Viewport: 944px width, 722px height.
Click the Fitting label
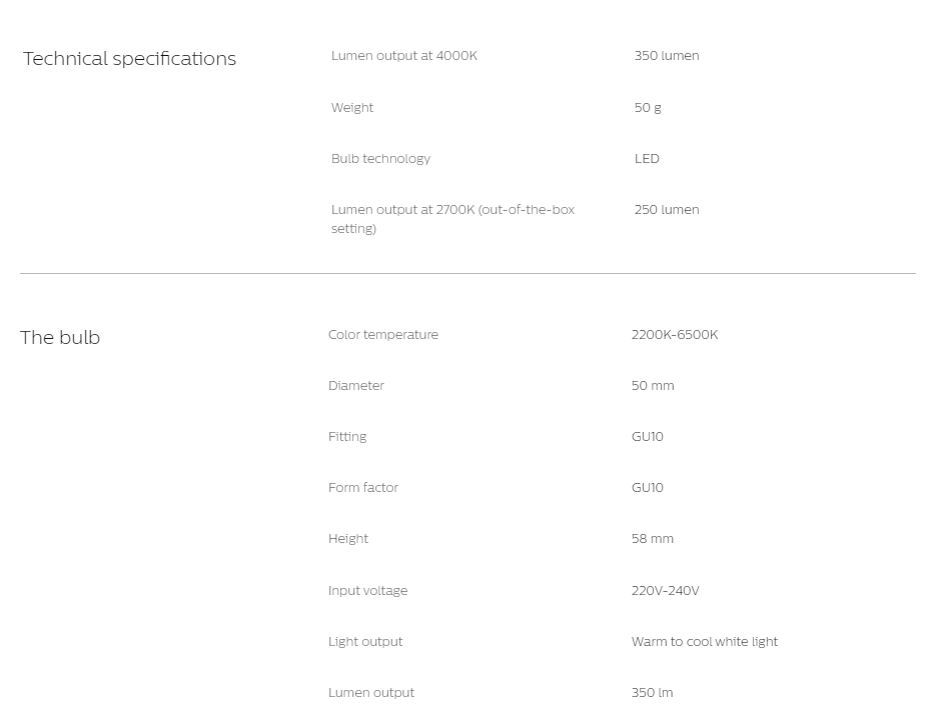[347, 437]
